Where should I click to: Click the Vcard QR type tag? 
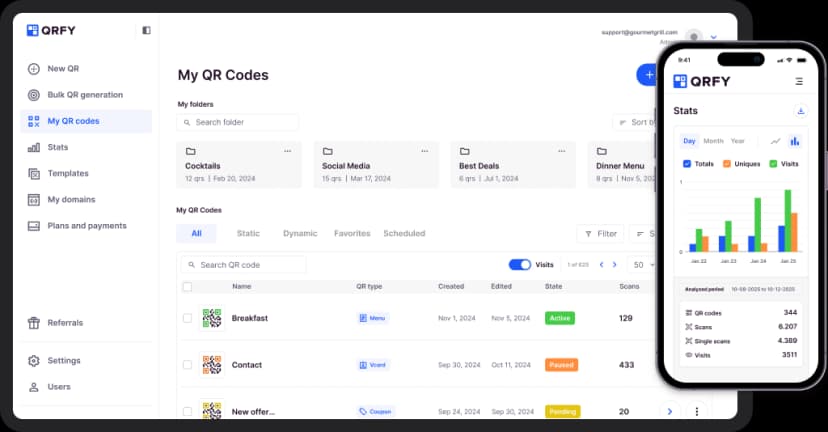373,365
